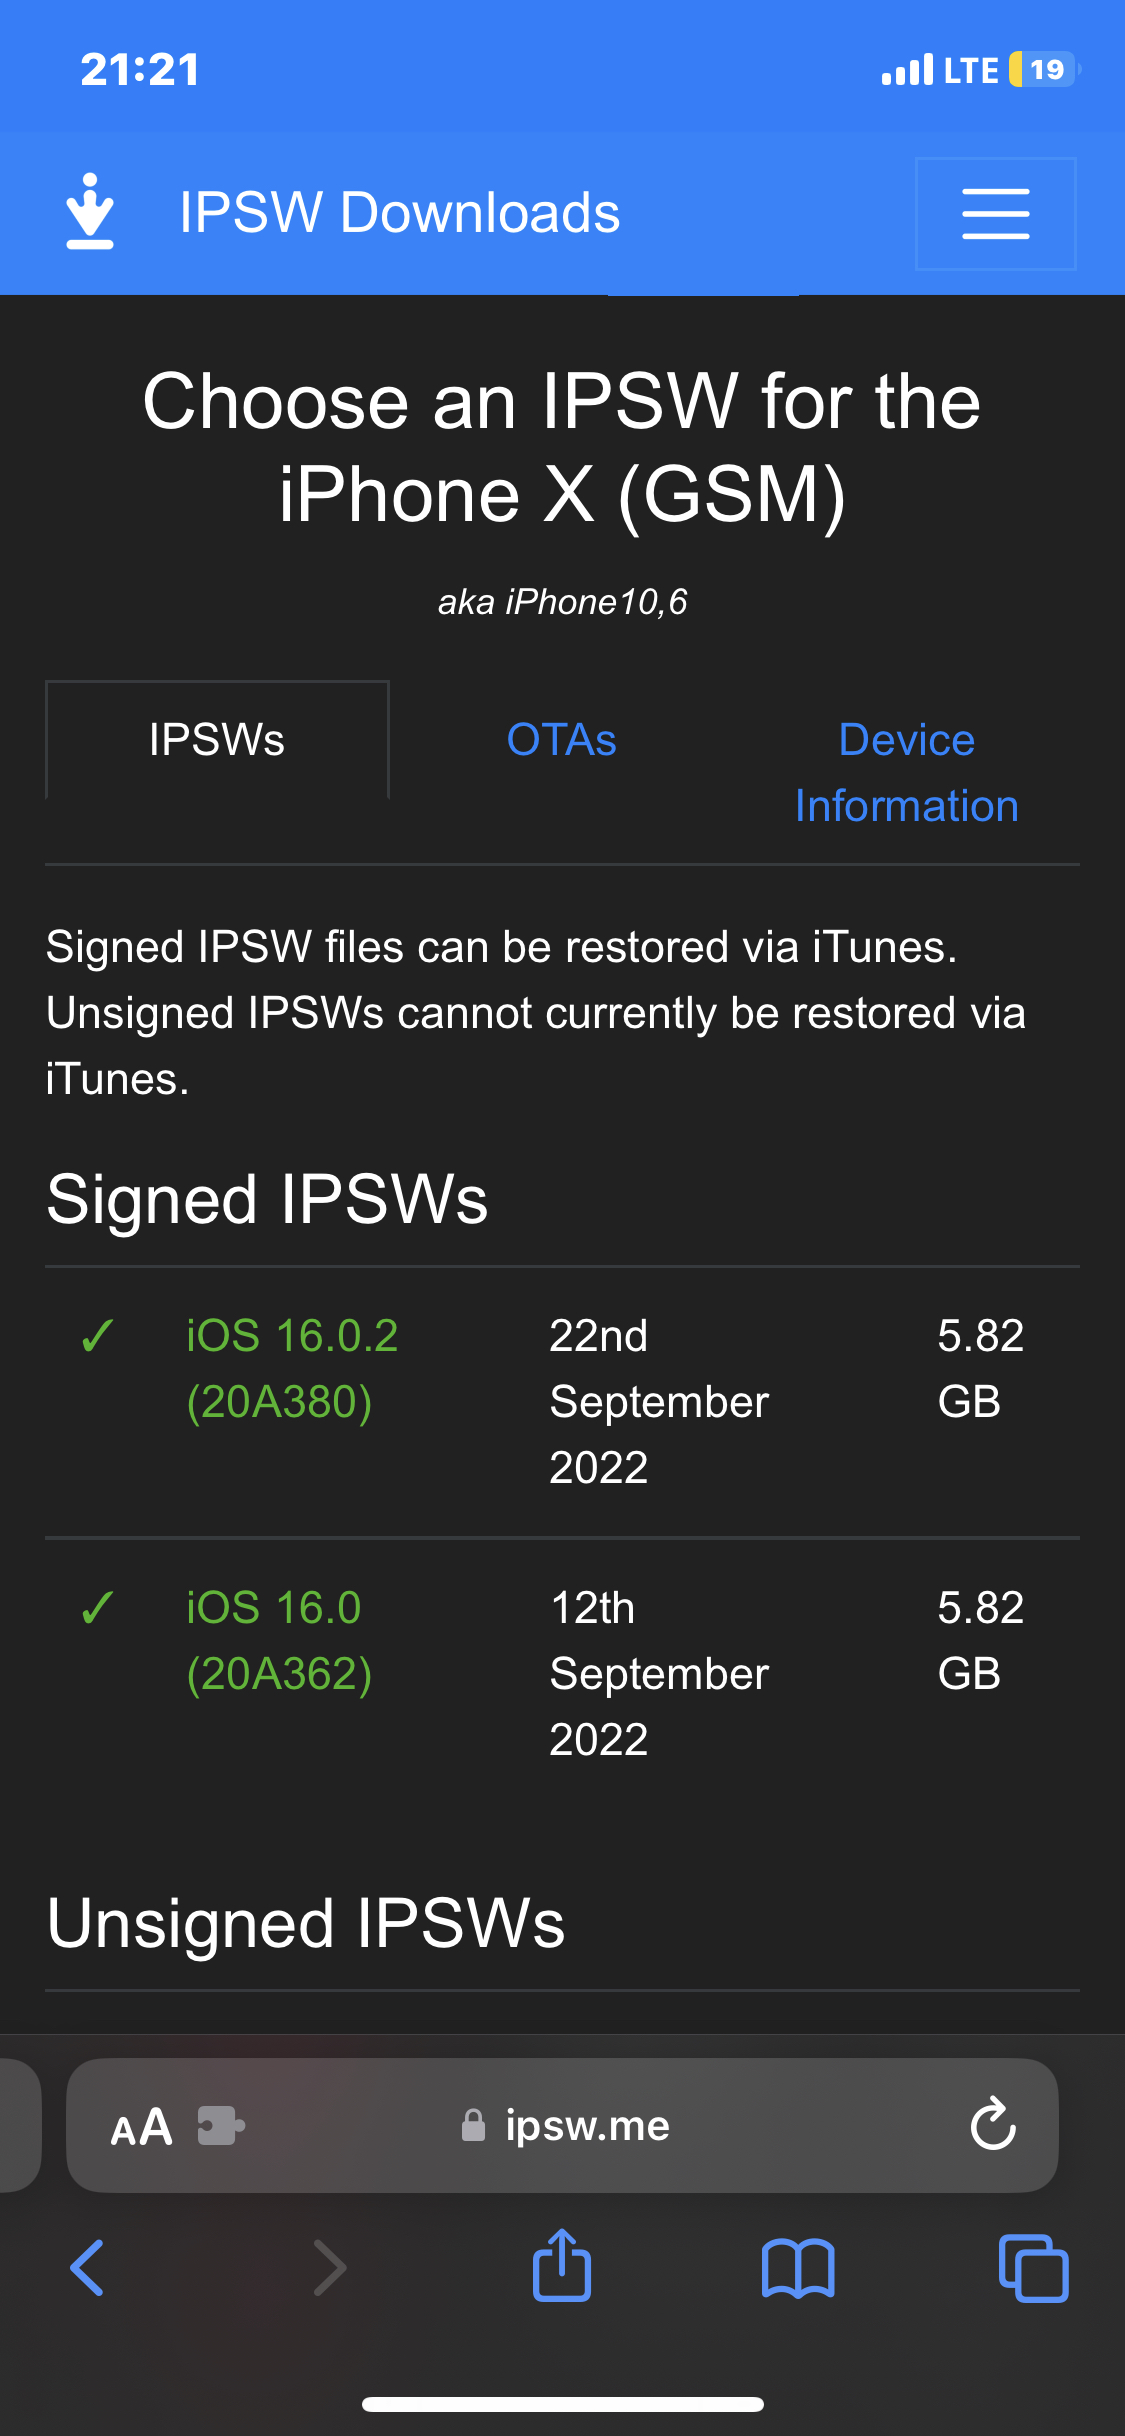
Task: Tap the ipsw.me address bar
Action: coord(562,2125)
